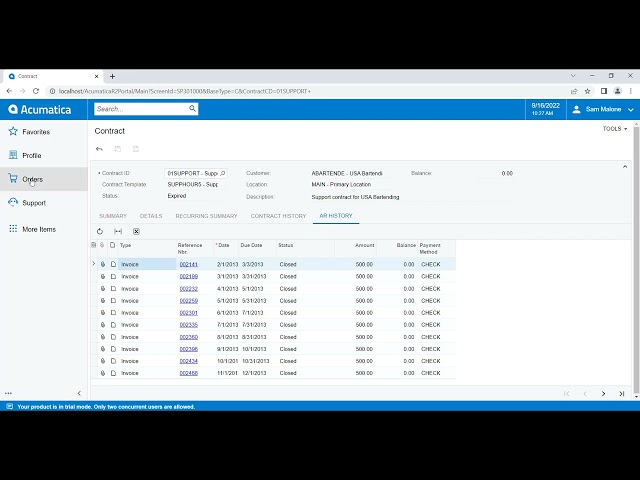Screen dimensions: 640x480
Task: Open note icon for the 8/1/2013 invoice
Action: click(113, 337)
